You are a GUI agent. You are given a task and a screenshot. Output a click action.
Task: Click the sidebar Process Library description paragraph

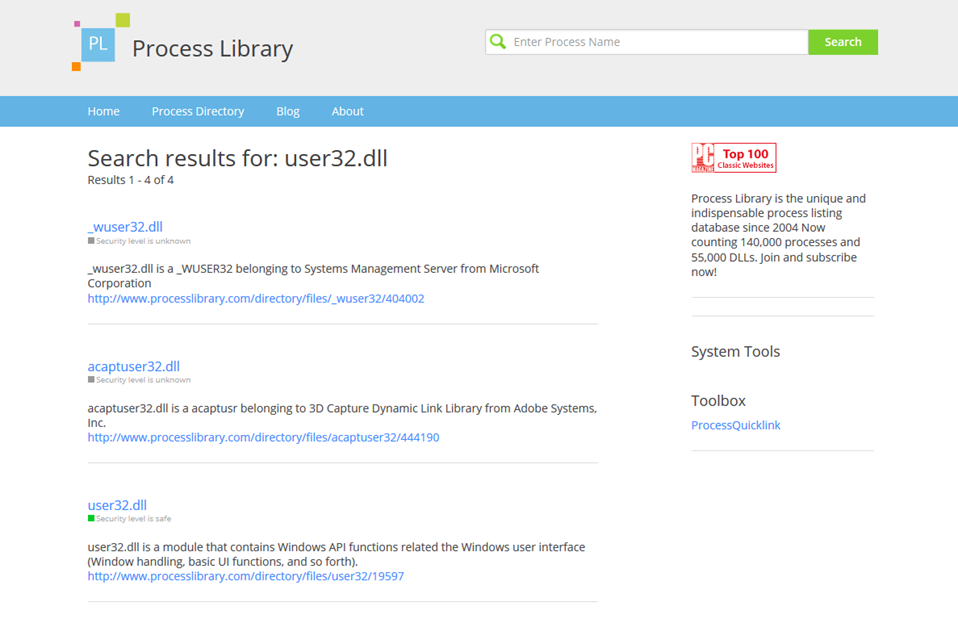click(x=778, y=235)
